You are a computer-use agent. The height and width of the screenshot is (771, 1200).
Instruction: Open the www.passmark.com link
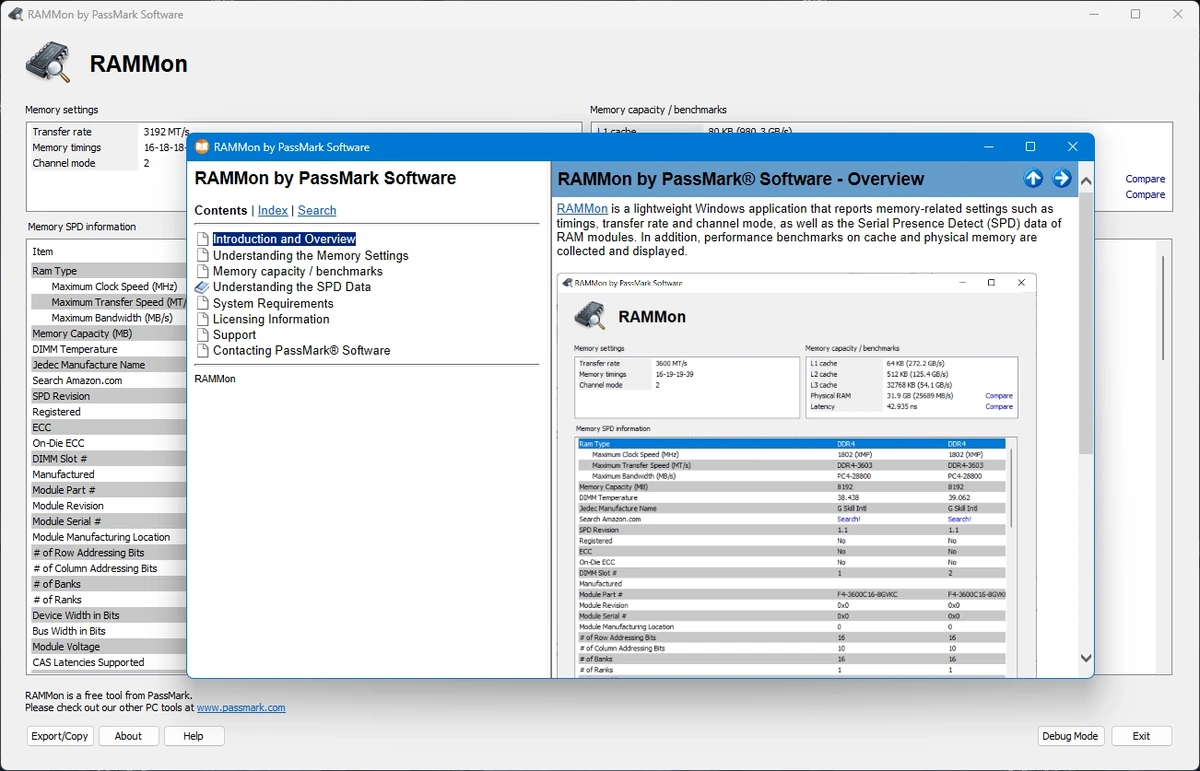(241, 708)
